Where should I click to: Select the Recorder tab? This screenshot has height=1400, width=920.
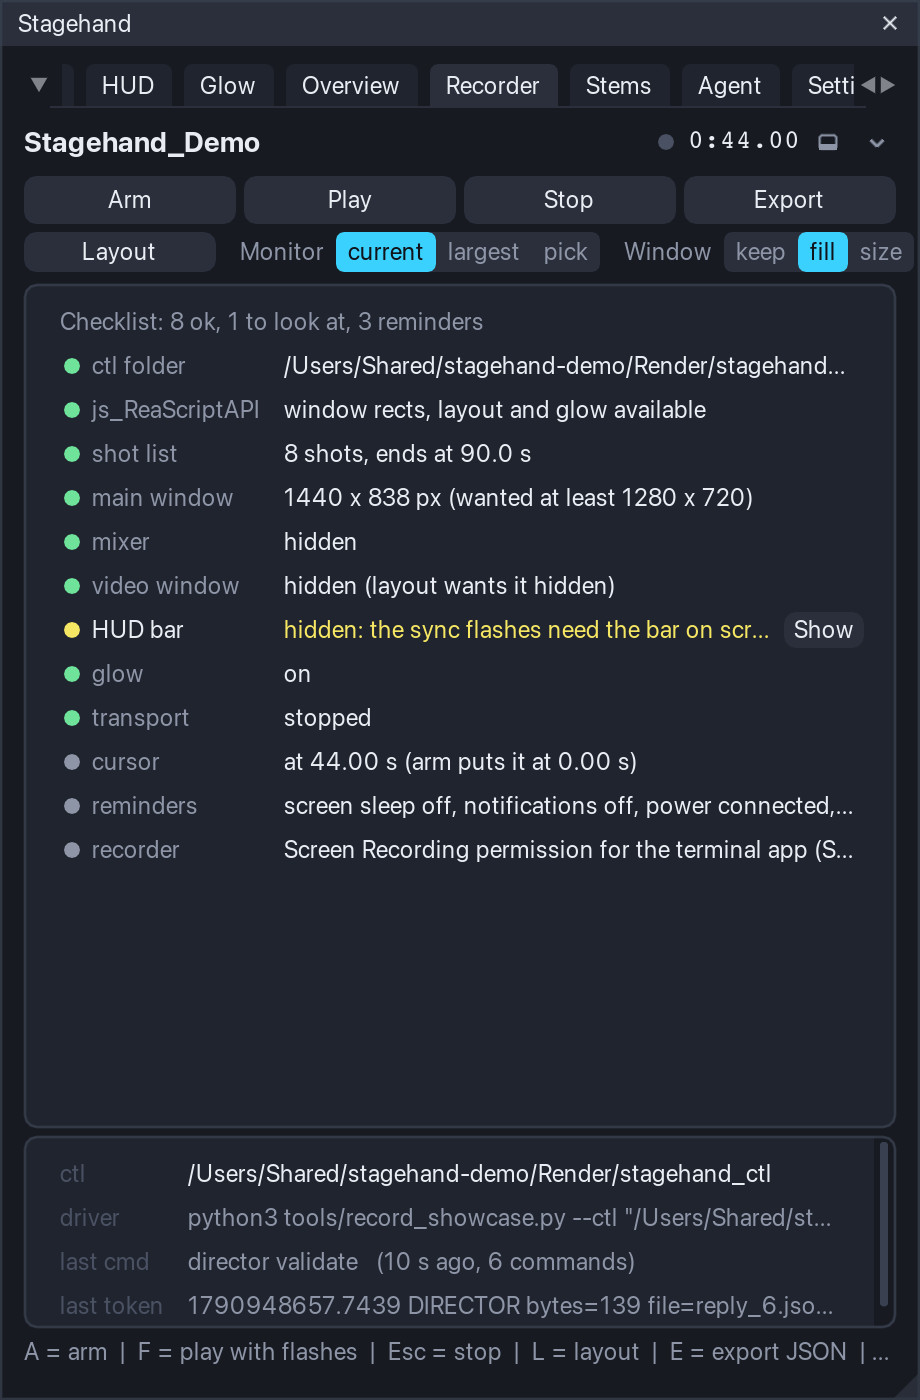pyautogui.click(x=492, y=86)
